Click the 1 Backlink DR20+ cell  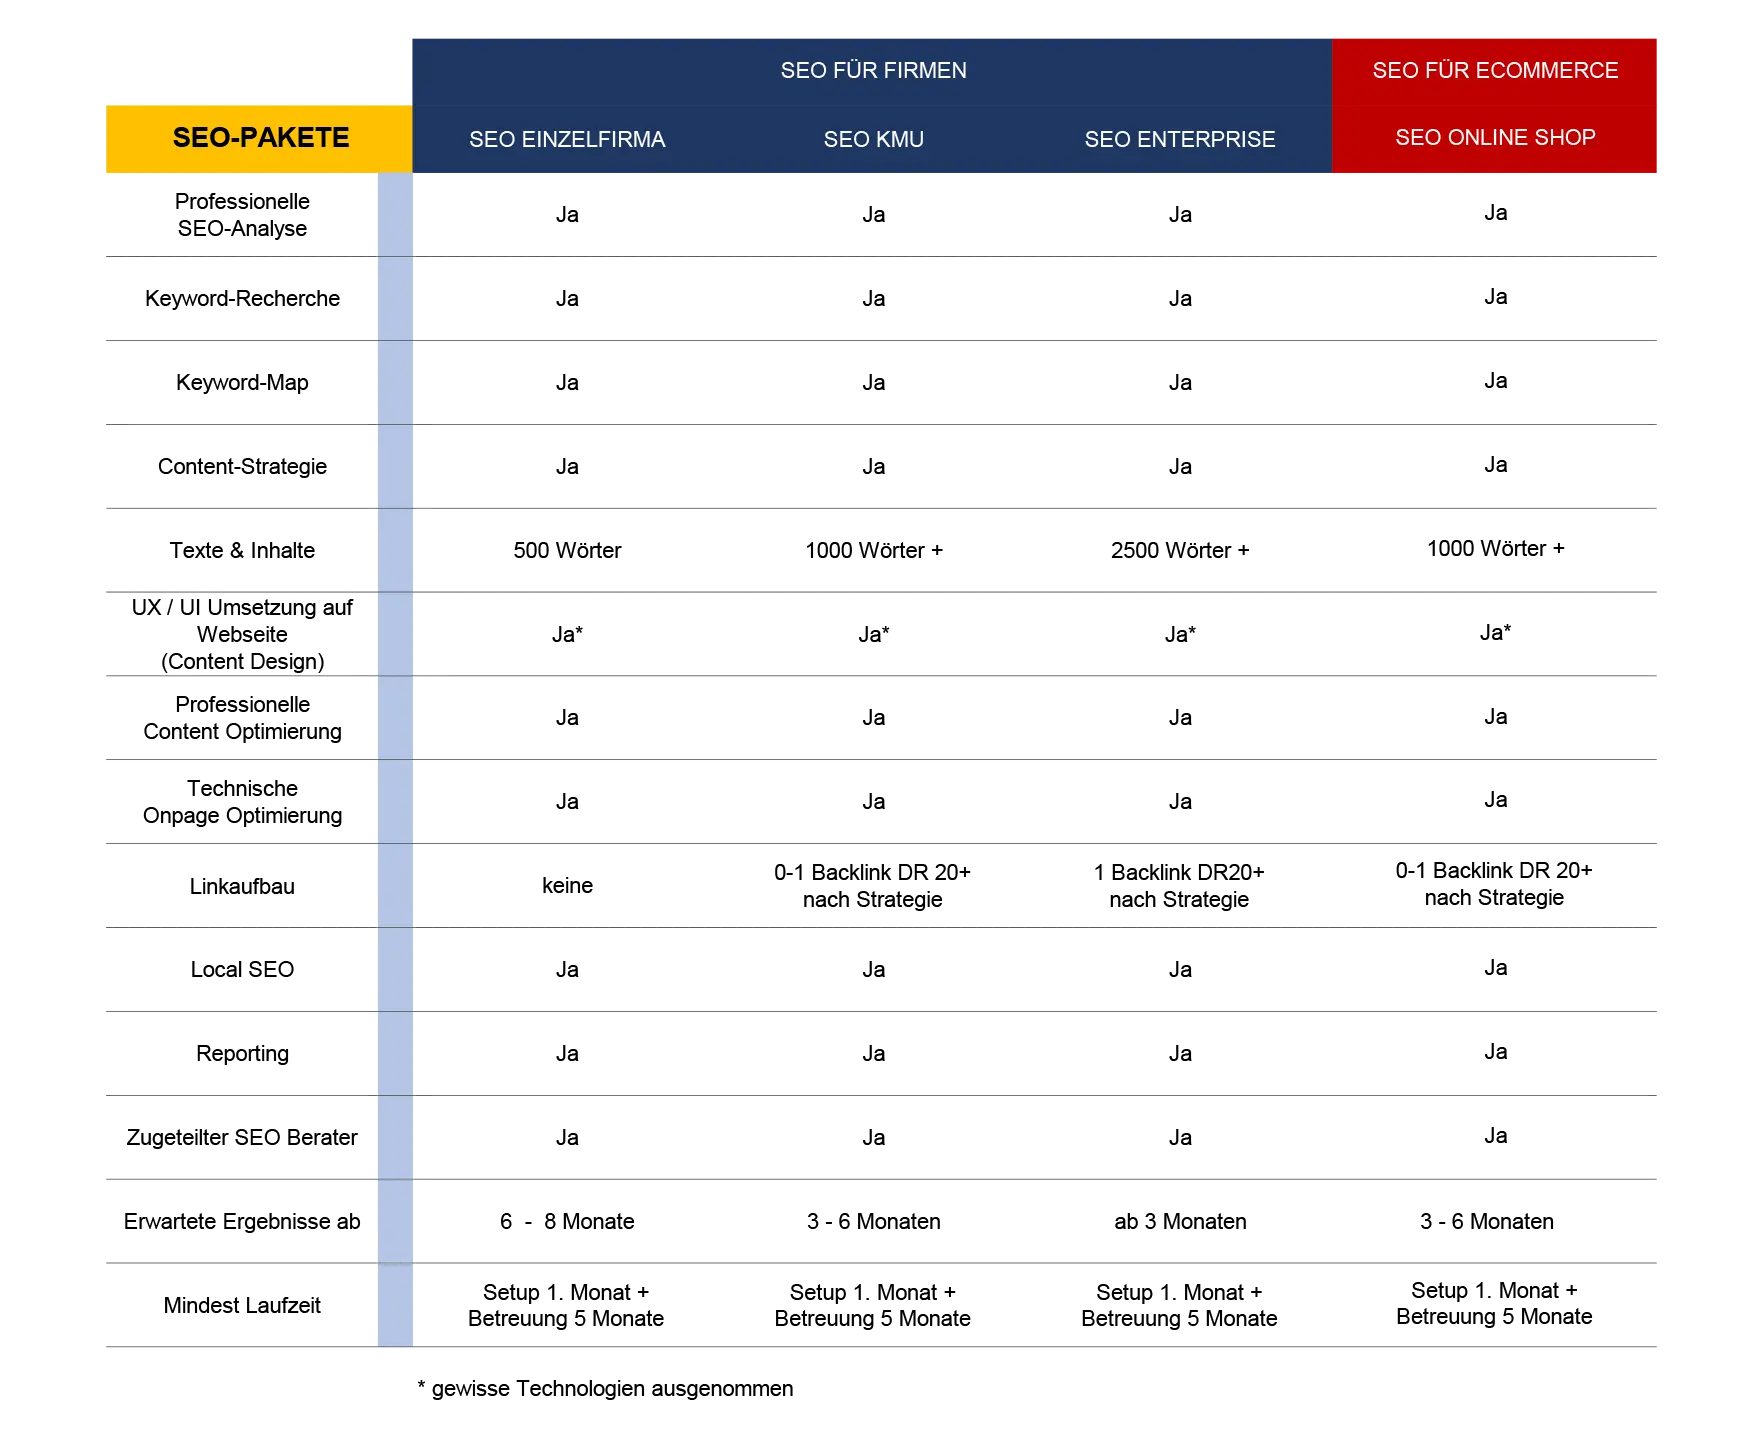pyautogui.click(x=1179, y=886)
